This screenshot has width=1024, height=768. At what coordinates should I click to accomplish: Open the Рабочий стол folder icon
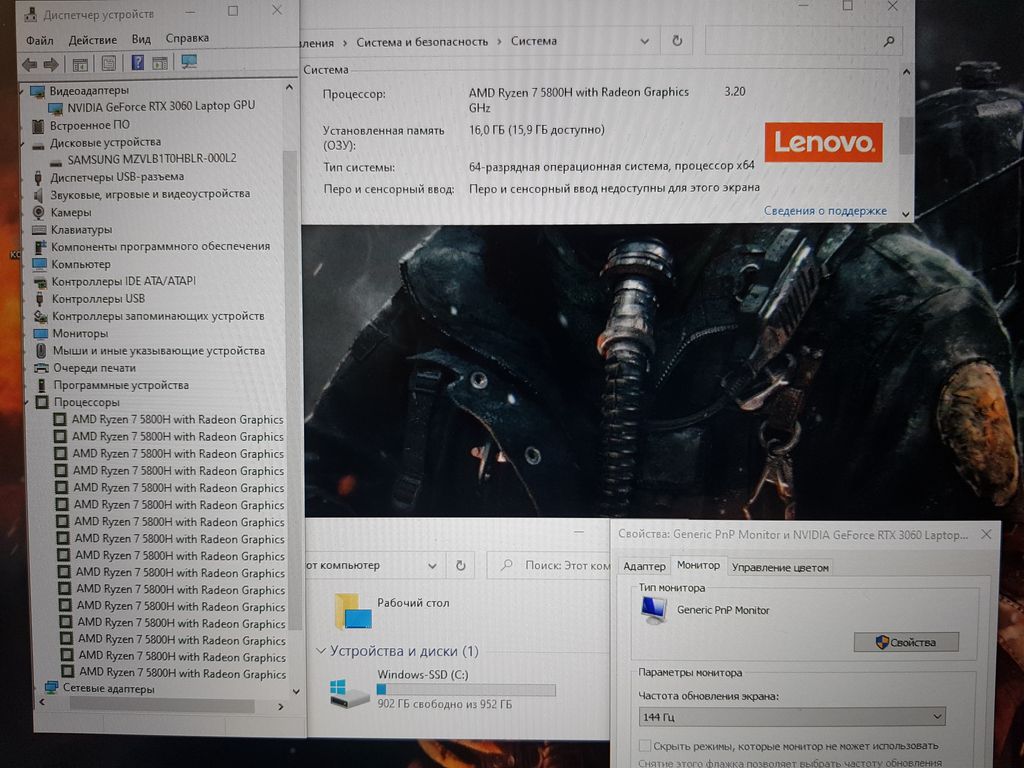[352, 611]
